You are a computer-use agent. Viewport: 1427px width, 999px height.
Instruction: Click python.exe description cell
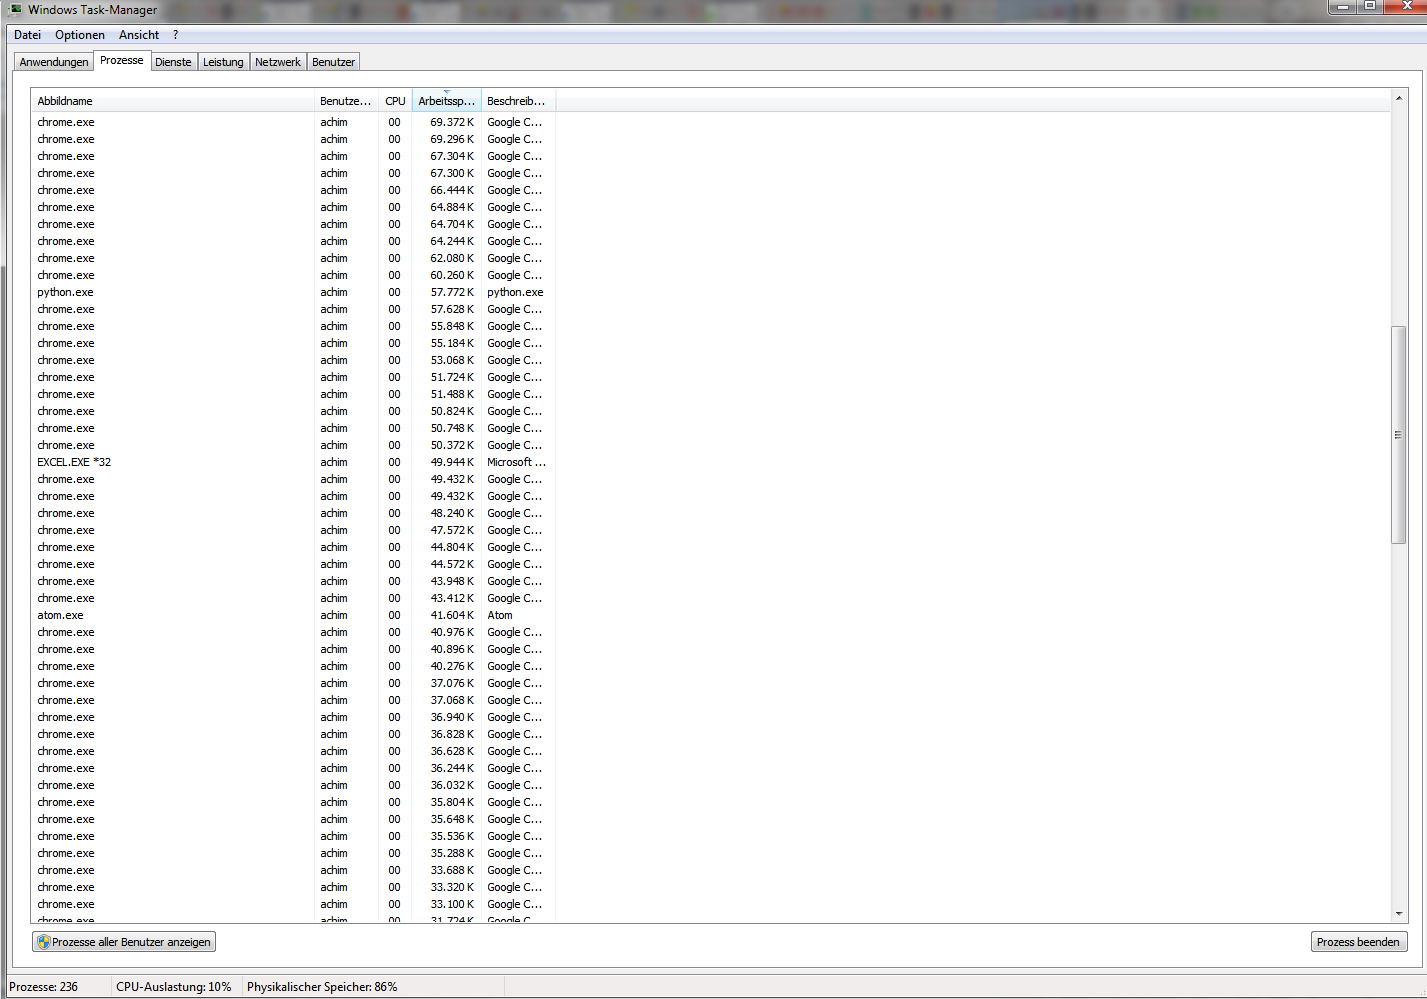click(515, 292)
